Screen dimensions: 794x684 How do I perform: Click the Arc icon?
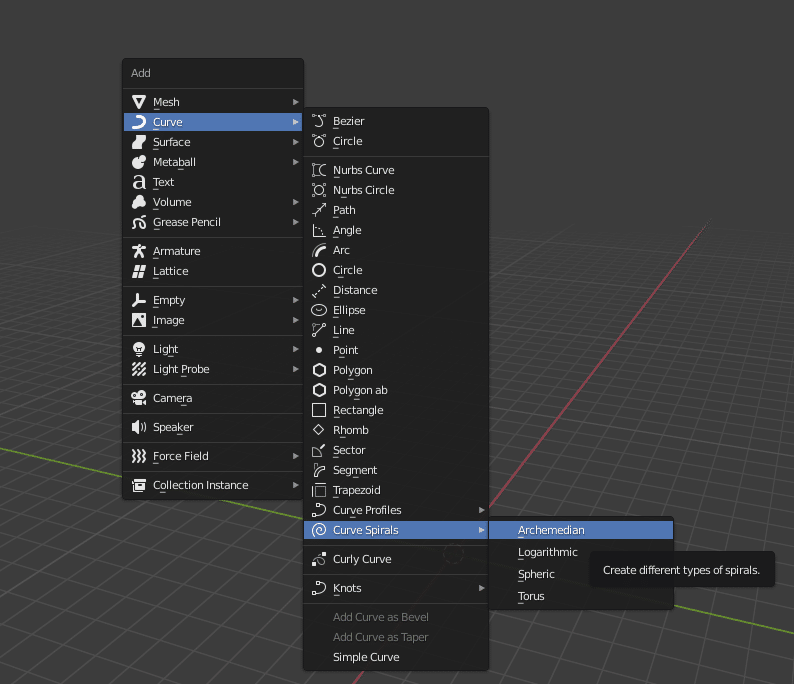[x=319, y=250]
